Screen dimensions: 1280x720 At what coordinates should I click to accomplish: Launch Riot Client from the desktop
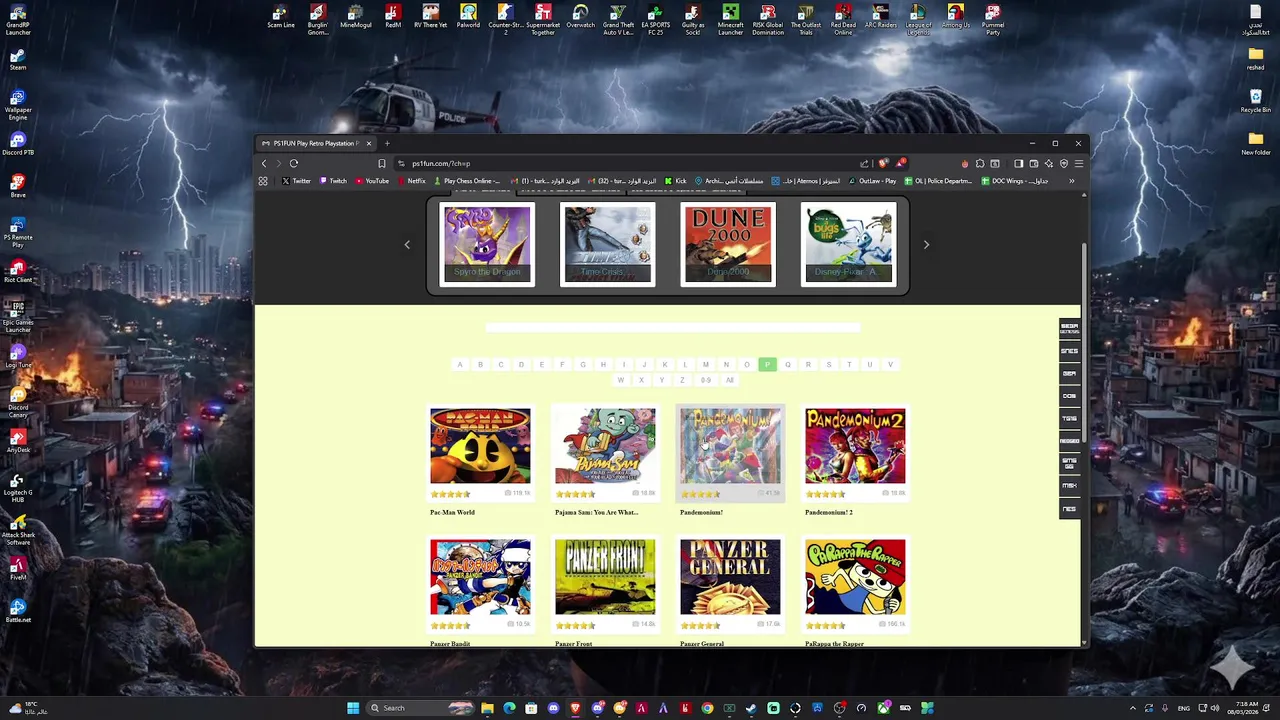pos(18,271)
